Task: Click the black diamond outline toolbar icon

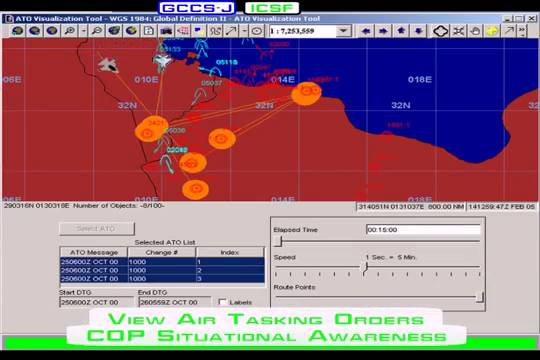Action: coord(440,31)
